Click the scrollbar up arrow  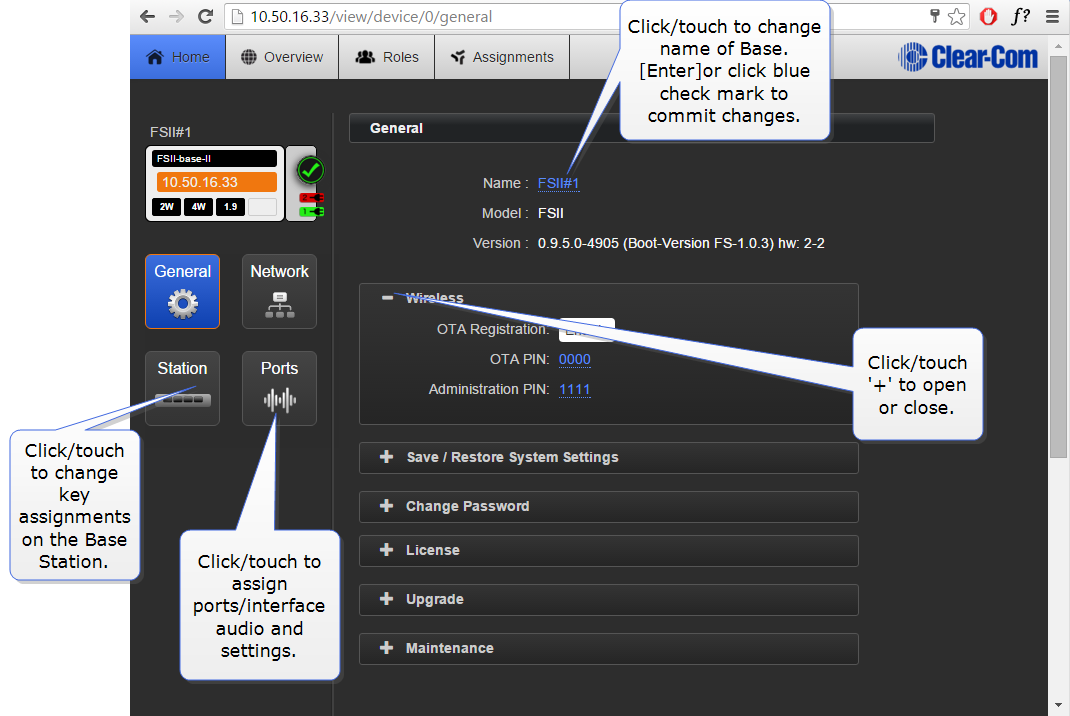click(x=1058, y=46)
